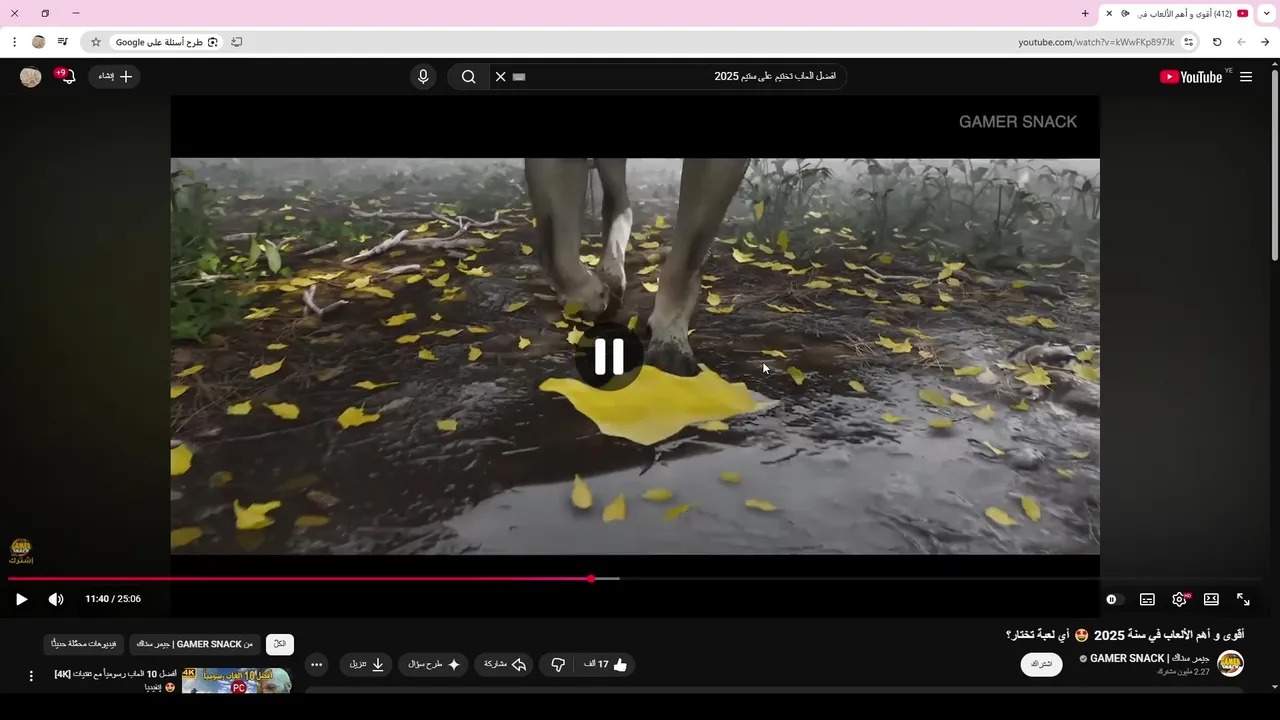
Task: Open the browser profile avatar
Action: click(x=39, y=42)
